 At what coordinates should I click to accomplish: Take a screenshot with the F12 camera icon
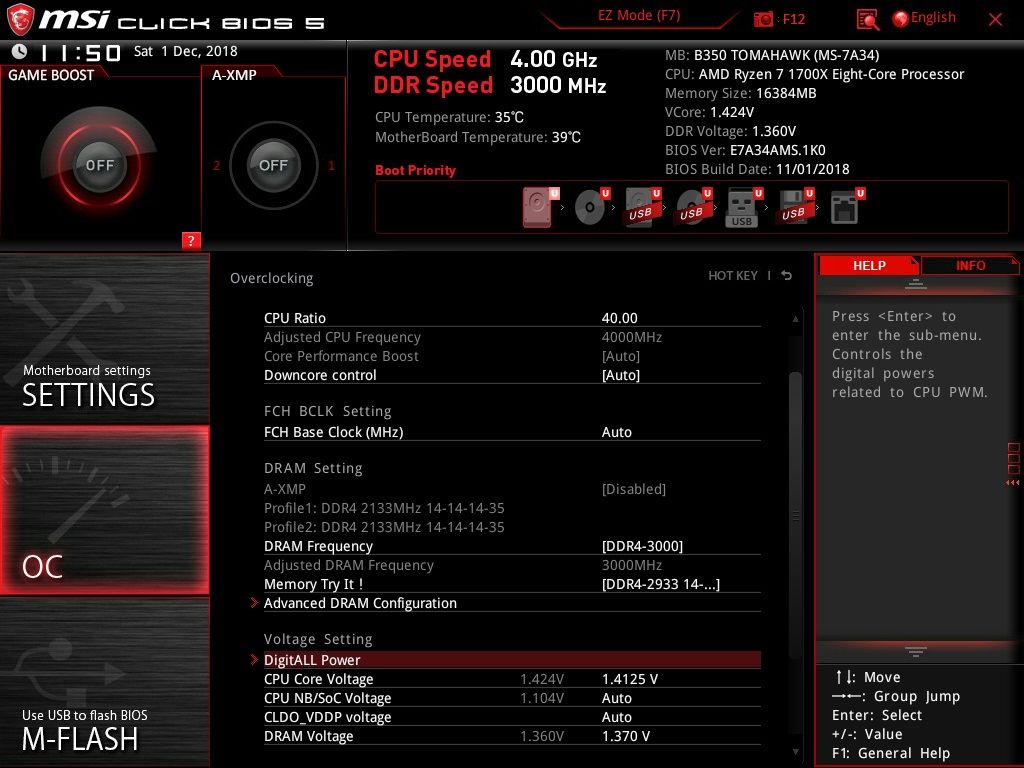tap(763, 19)
